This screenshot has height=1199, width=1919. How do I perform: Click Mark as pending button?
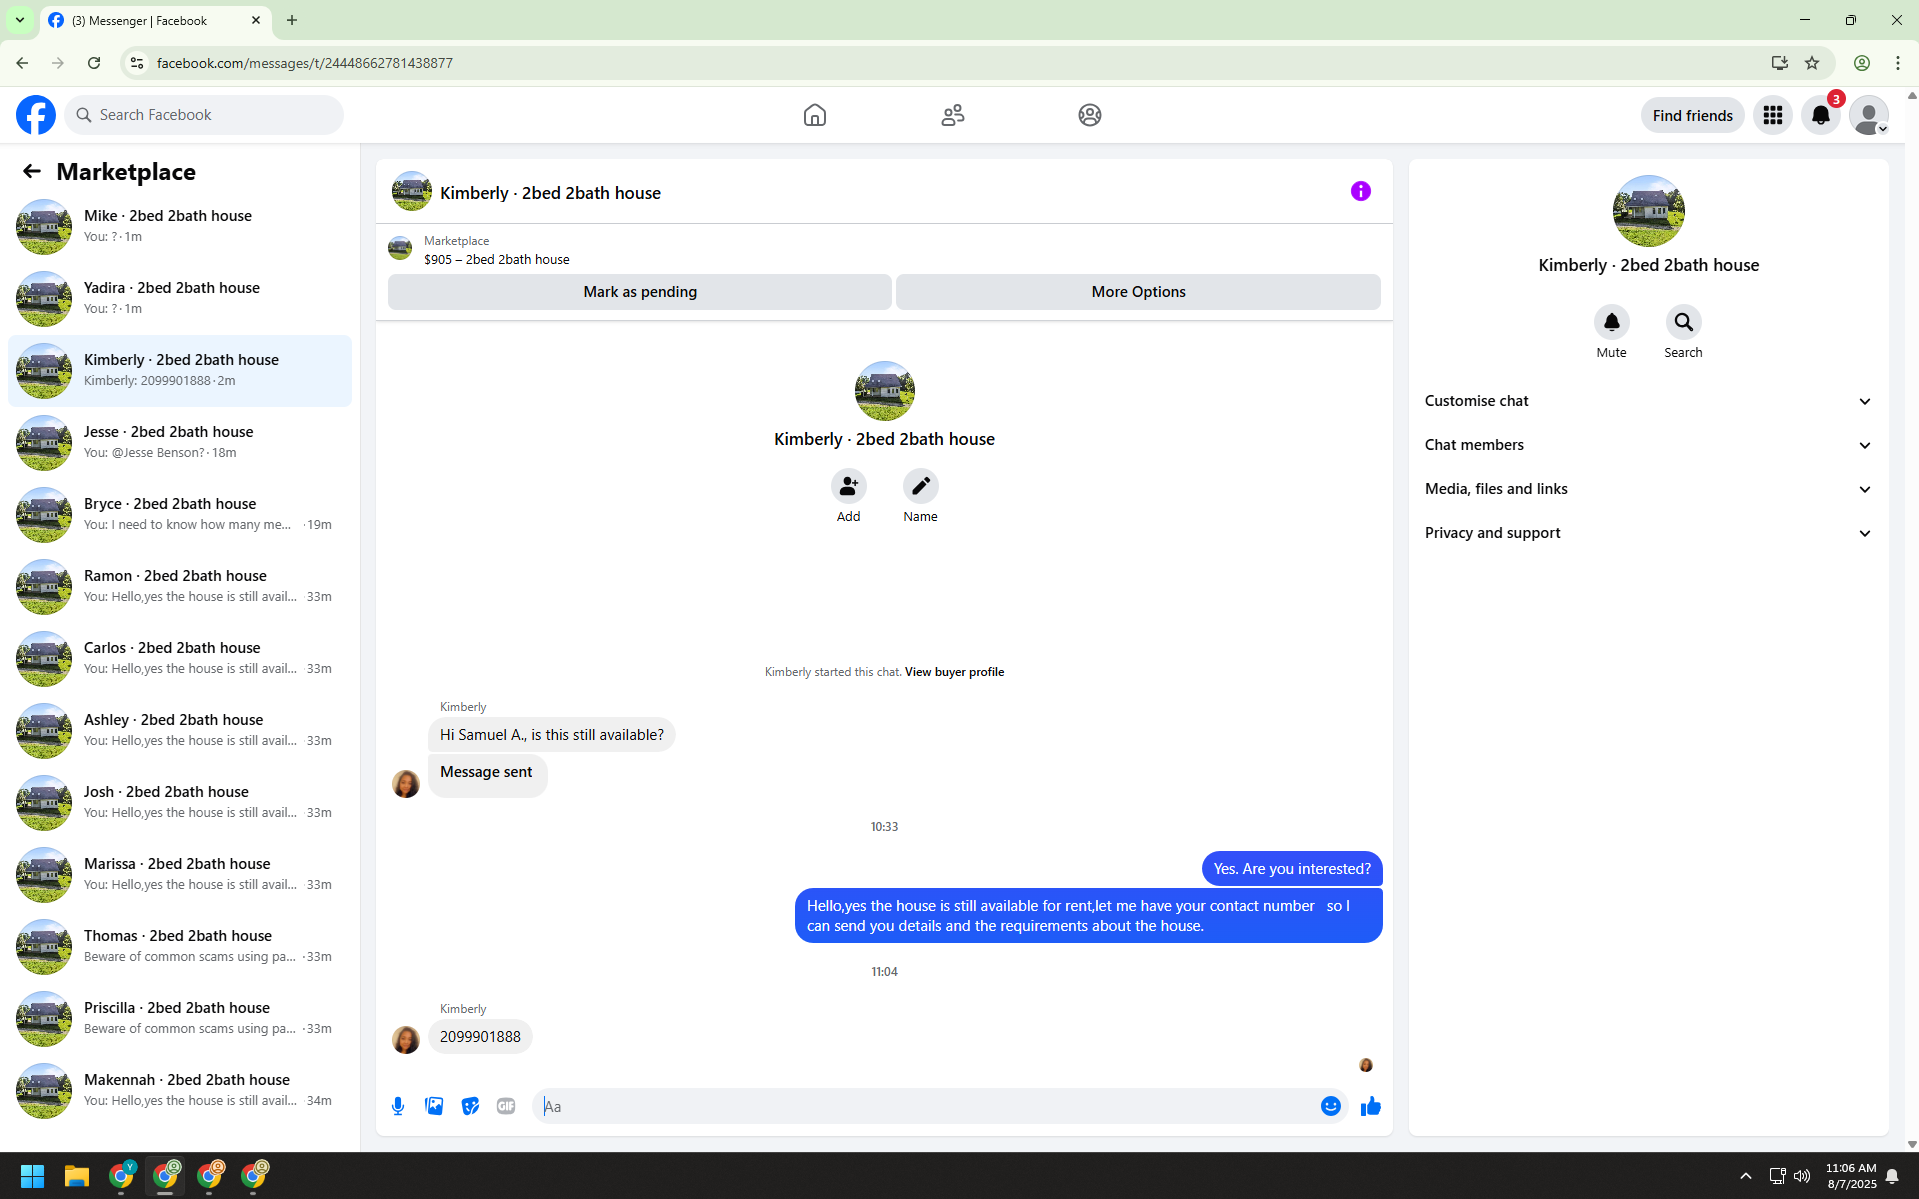pyautogui.click(x=640, y=292)
